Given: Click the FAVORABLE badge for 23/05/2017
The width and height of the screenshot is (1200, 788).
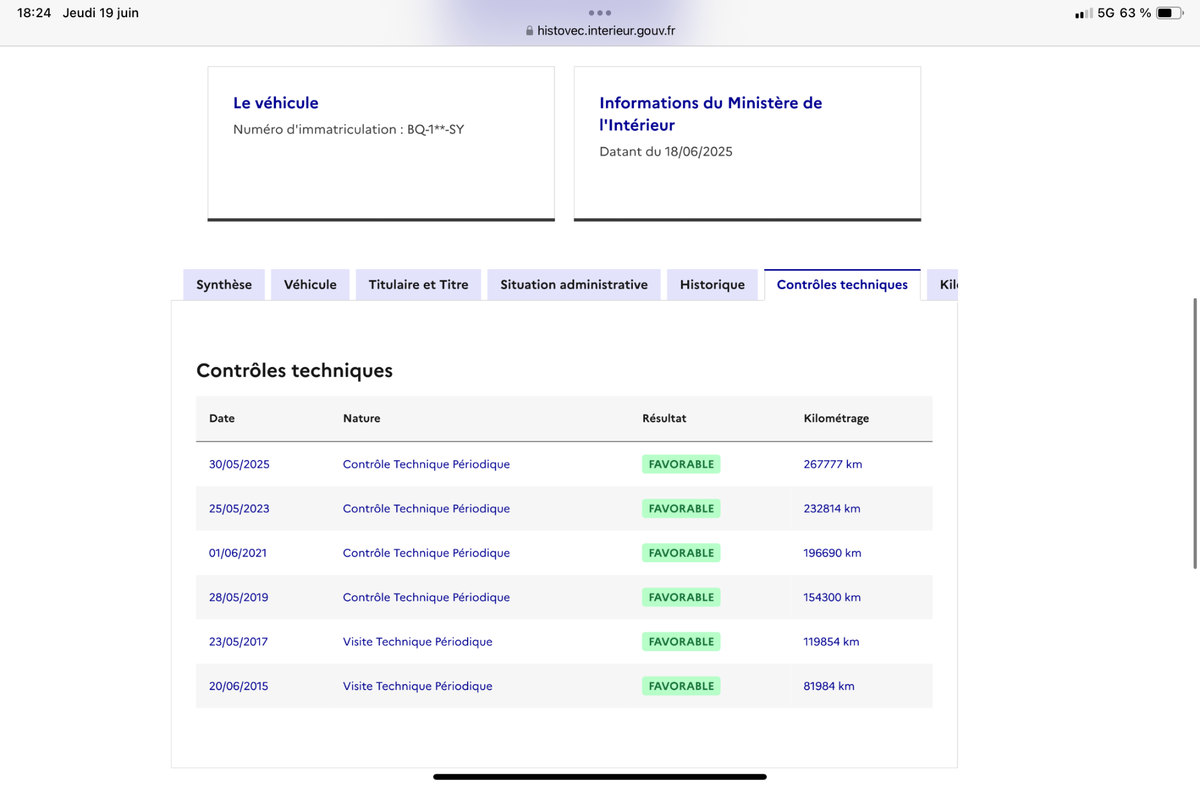Looking at the screenshot, I should [x=681, y=642].
